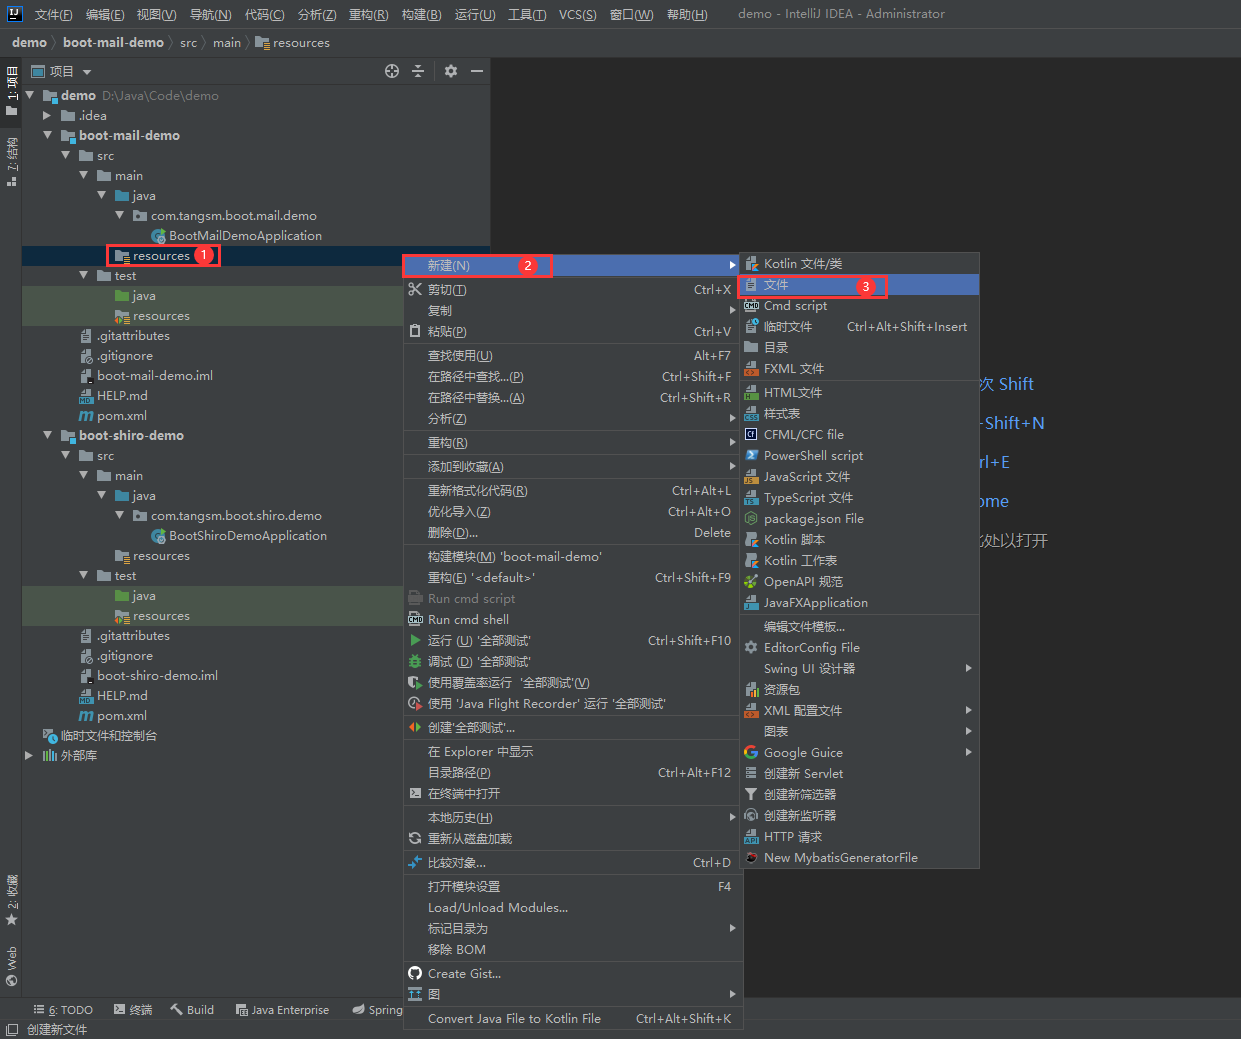Click the collapse all icon in project panel
The image size is (1241, 1039).
(x=418, y=71)
